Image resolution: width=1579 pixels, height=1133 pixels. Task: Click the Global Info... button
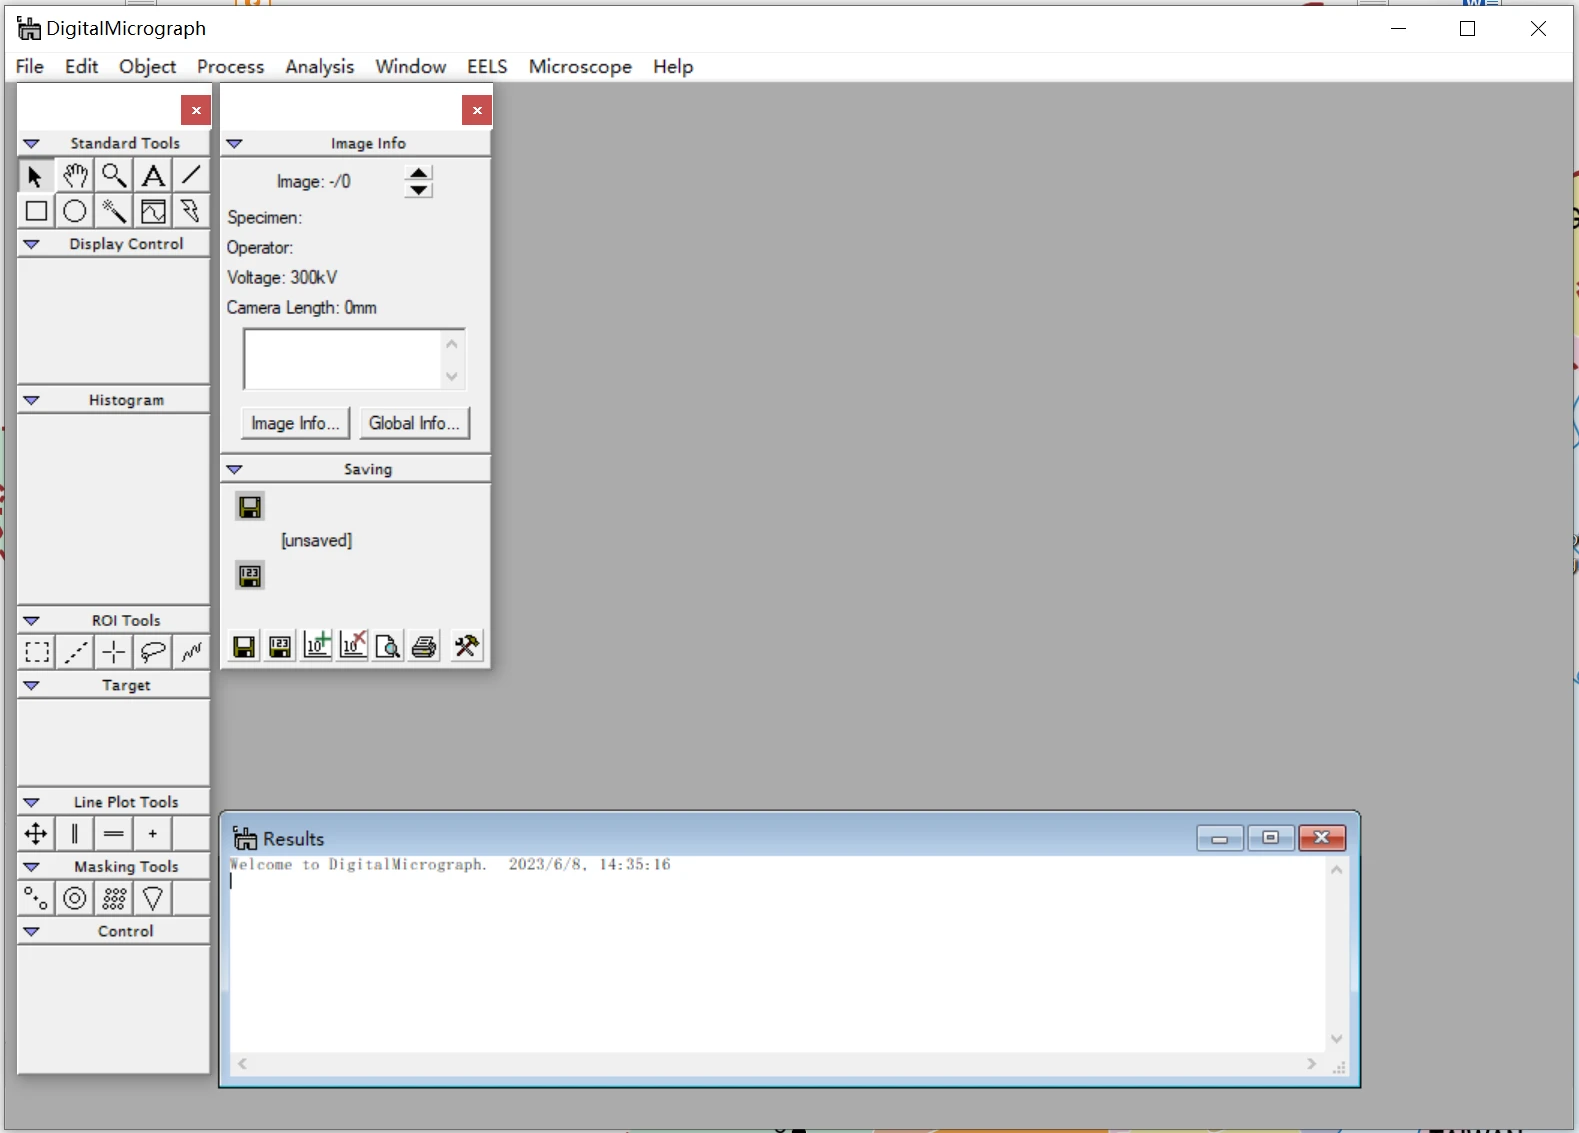[414, 423]
